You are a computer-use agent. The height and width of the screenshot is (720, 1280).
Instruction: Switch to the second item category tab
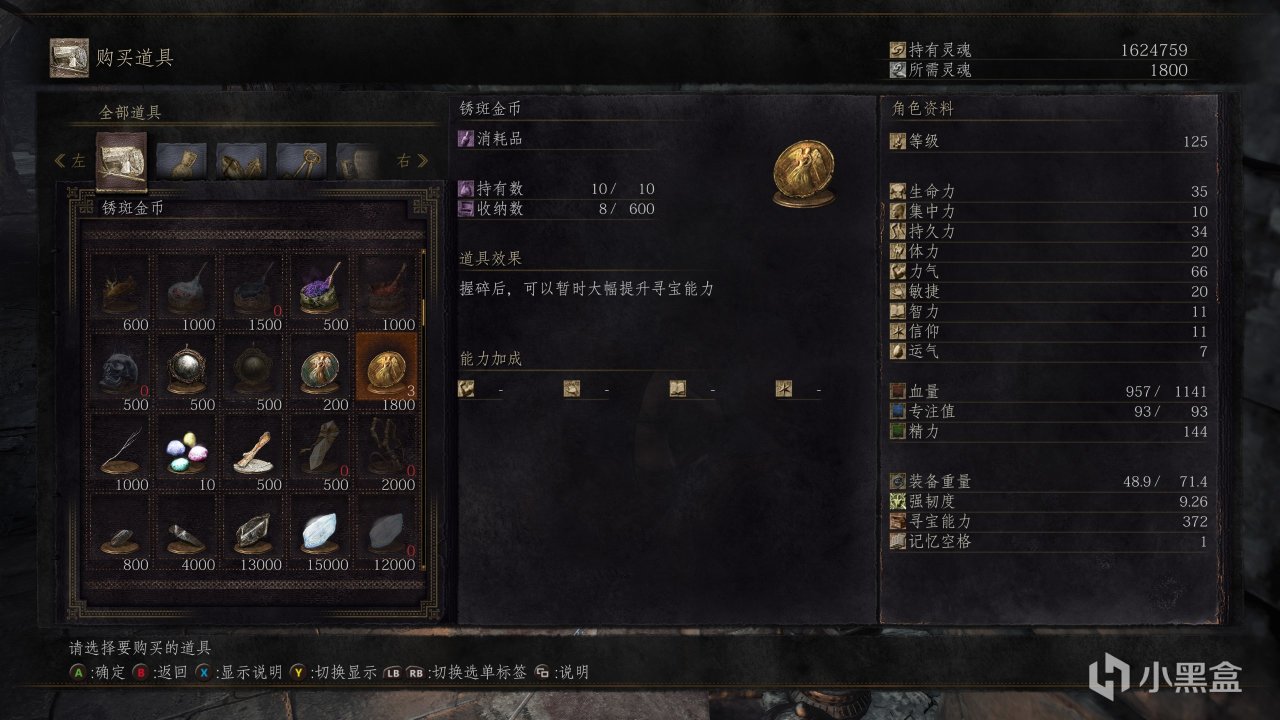click(x=181, y=160)
